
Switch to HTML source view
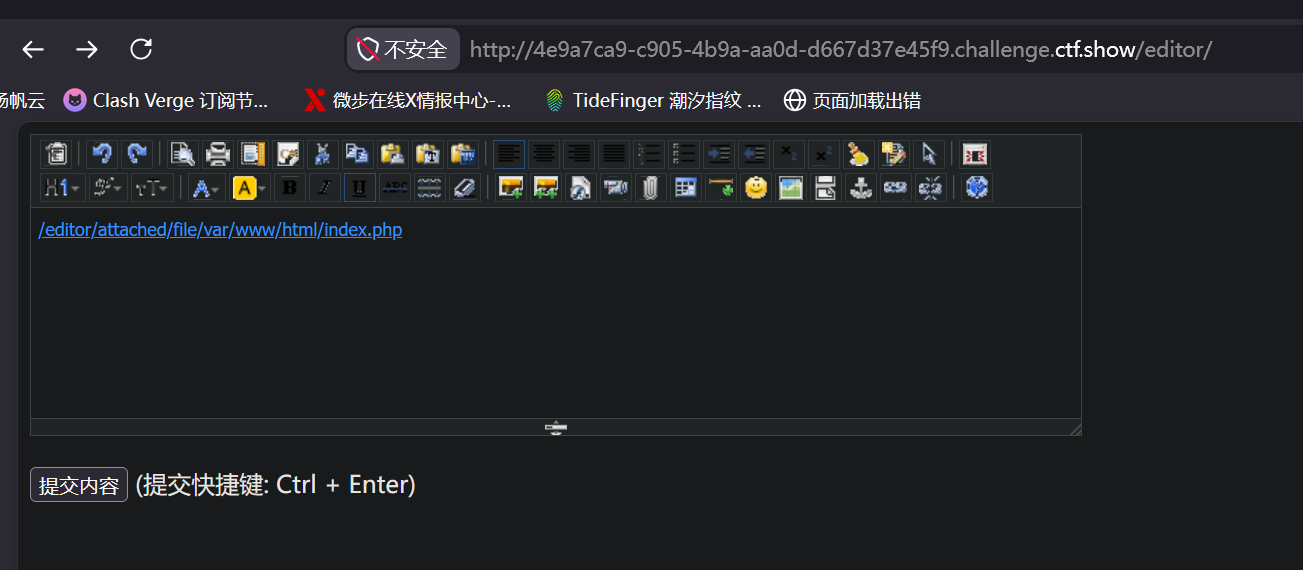coord(56,154)
